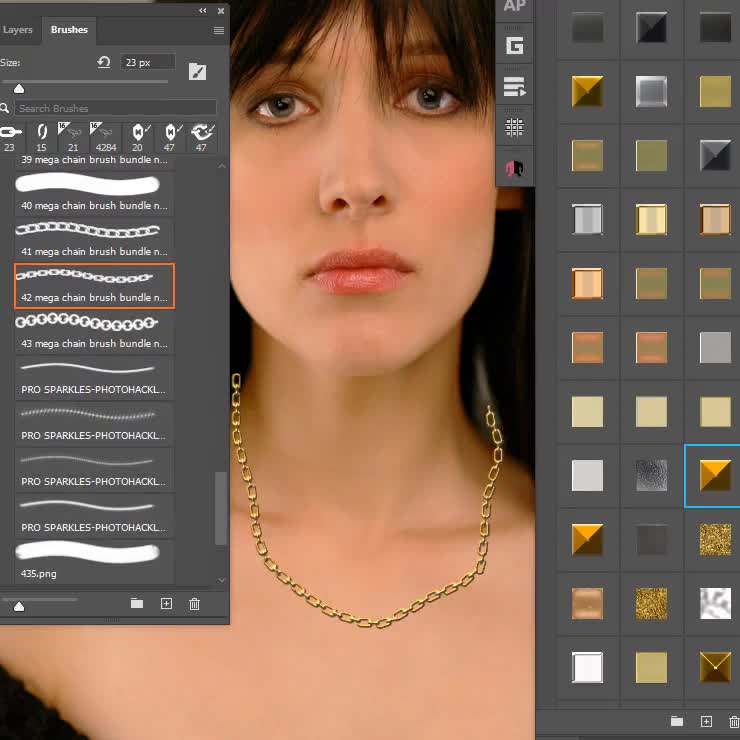Screen dimensions: 740x740
Task: Click the brush list scroll up arrow
Action: [x=222, y=166]
